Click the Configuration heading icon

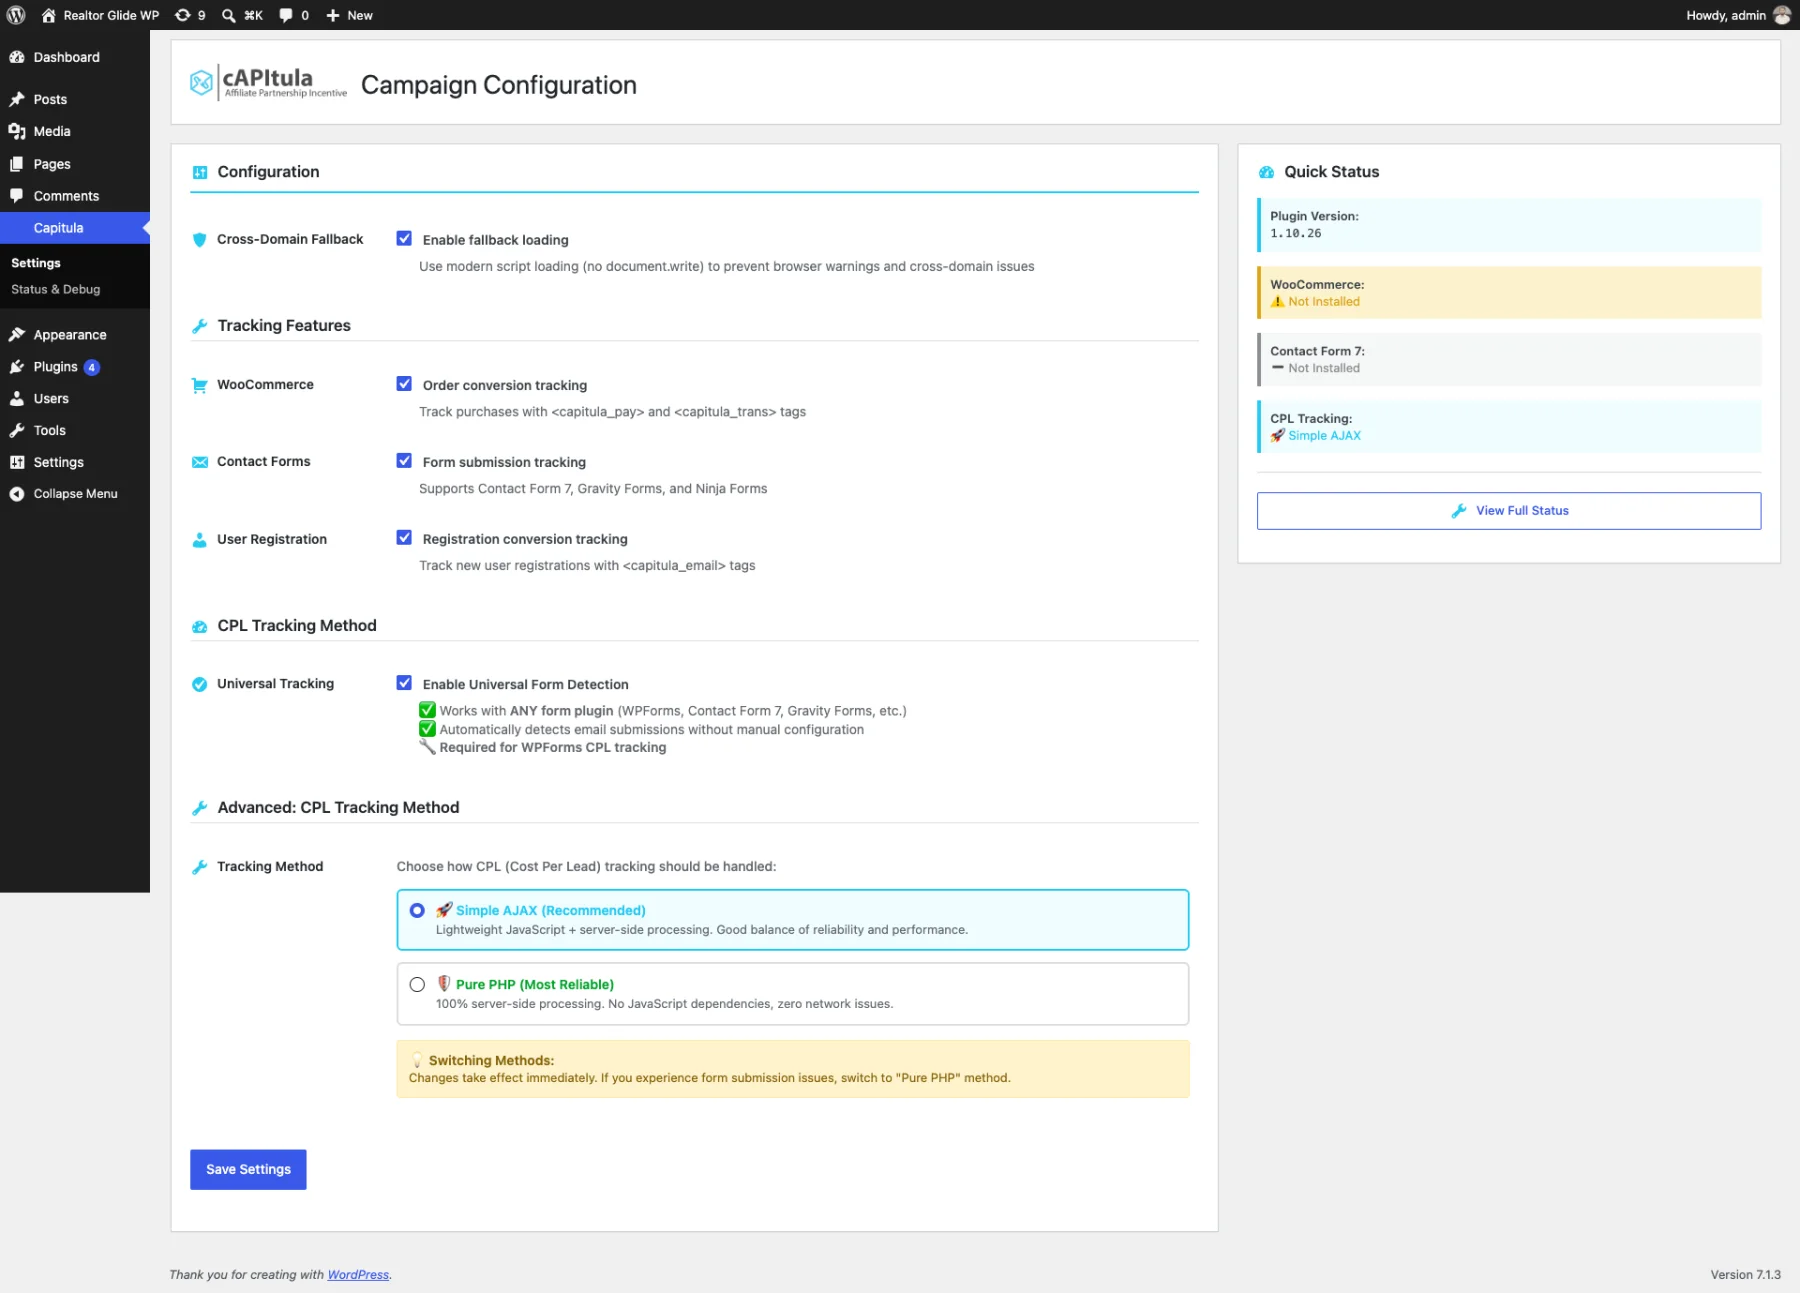point(200,172)
